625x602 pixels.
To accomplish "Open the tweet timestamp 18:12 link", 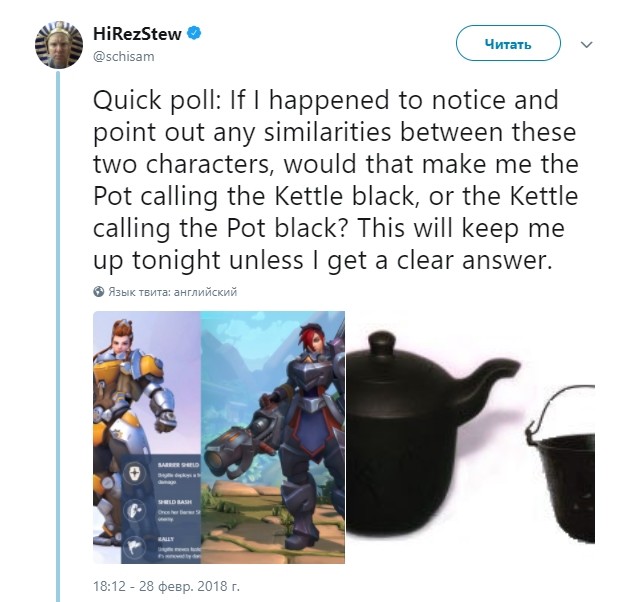I will (167, 586).
